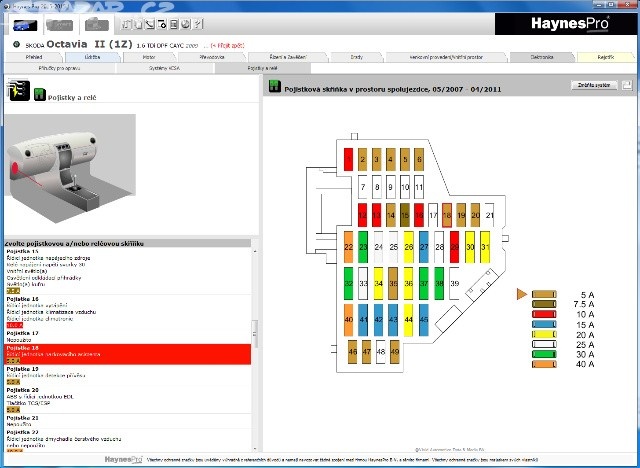Open the Rejstřík tab

click(606, 57)
